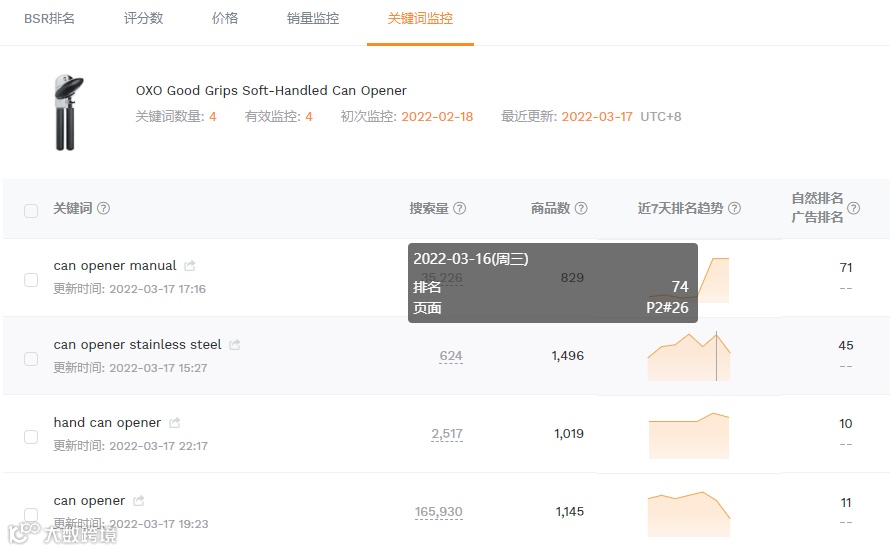Open the 销量监控 tab
Screen dimensions: 890x551
[313, 18]
